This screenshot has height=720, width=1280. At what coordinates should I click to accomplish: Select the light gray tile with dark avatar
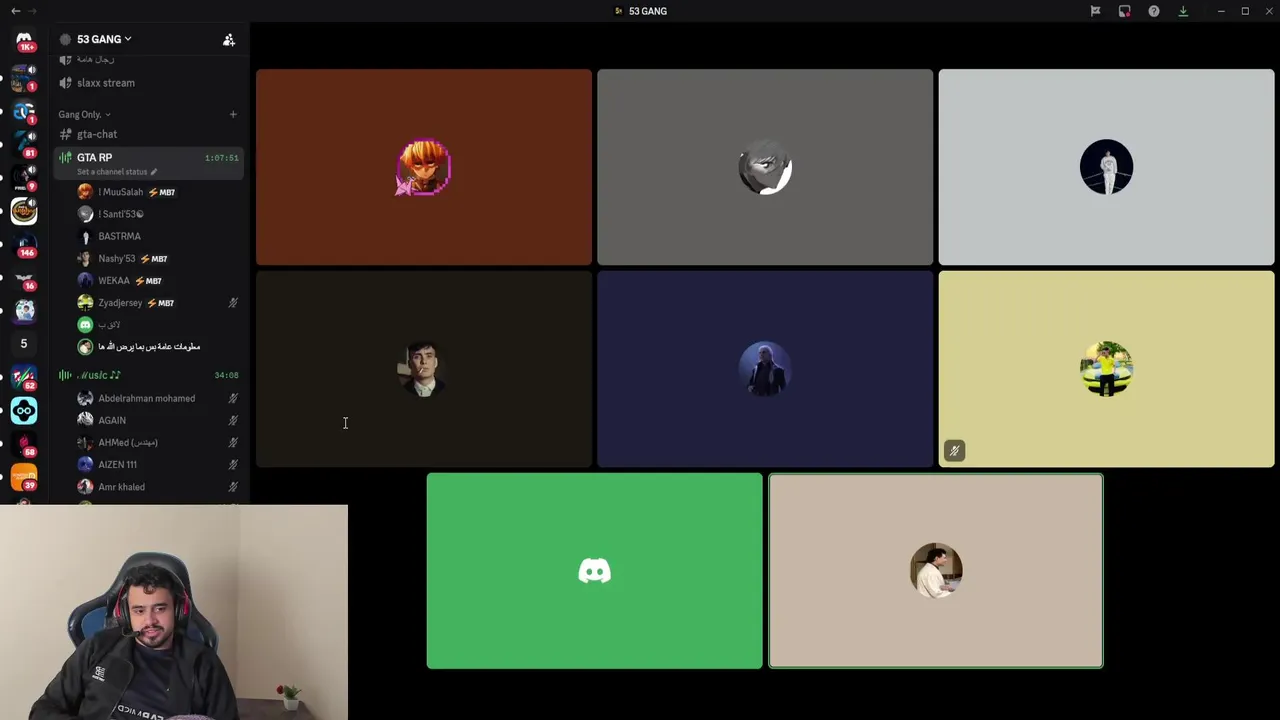click(x=1106, y=167)
